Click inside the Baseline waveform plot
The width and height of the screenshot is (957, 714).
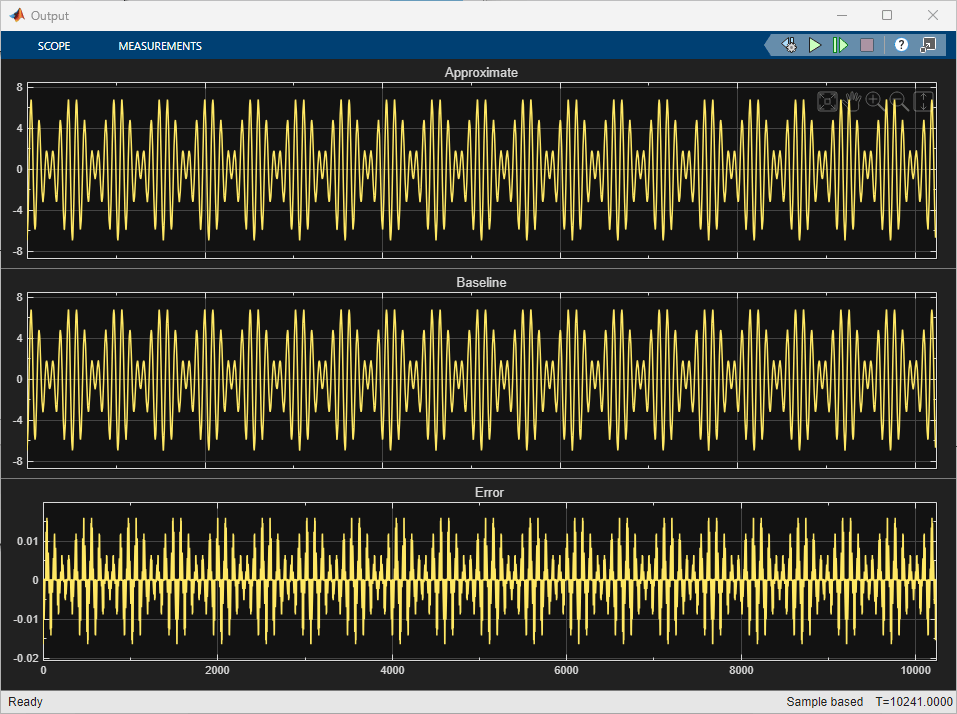click(x=482, y=380)
